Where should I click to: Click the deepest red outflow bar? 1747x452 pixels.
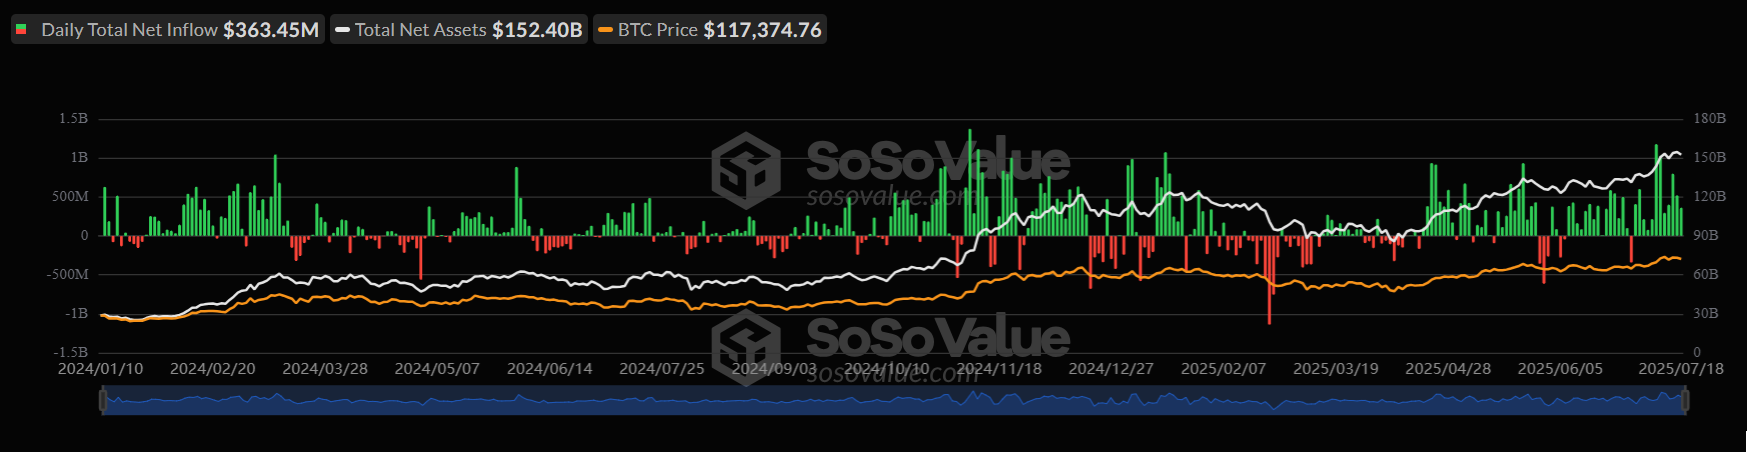pos(1269,280)
